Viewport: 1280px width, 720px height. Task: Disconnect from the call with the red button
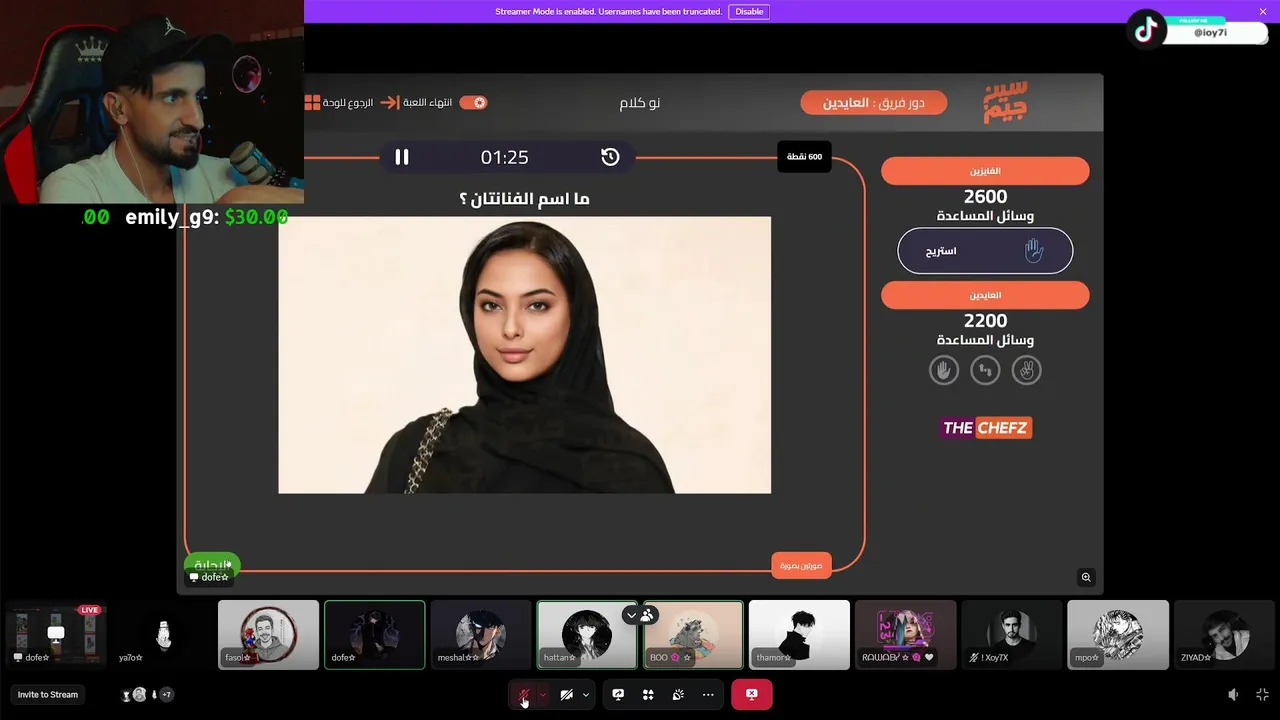751,694
